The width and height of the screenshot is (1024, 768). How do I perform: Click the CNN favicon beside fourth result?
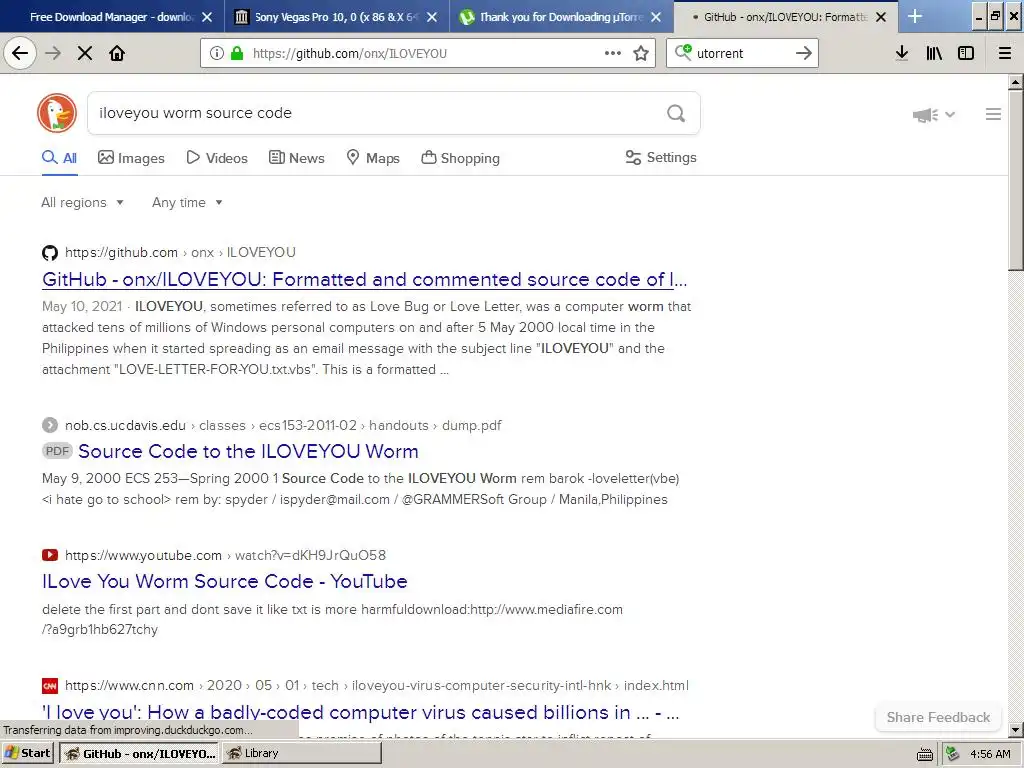coord(50,686)
